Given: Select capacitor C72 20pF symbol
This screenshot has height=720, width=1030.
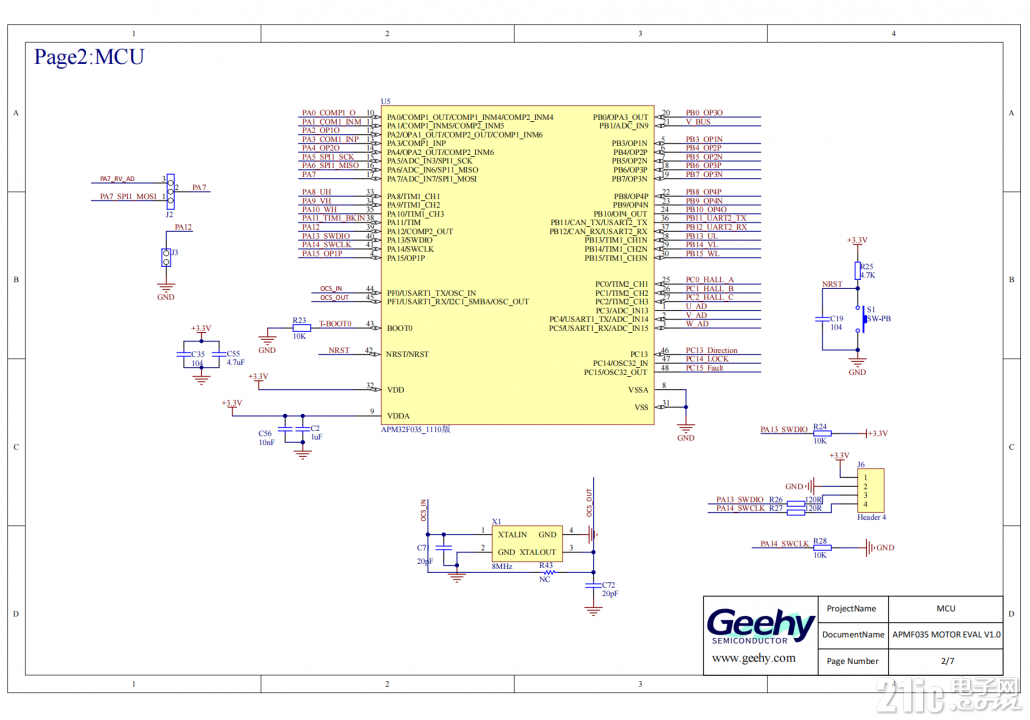Looking at the screenshot, I should [x=593, y=585].
